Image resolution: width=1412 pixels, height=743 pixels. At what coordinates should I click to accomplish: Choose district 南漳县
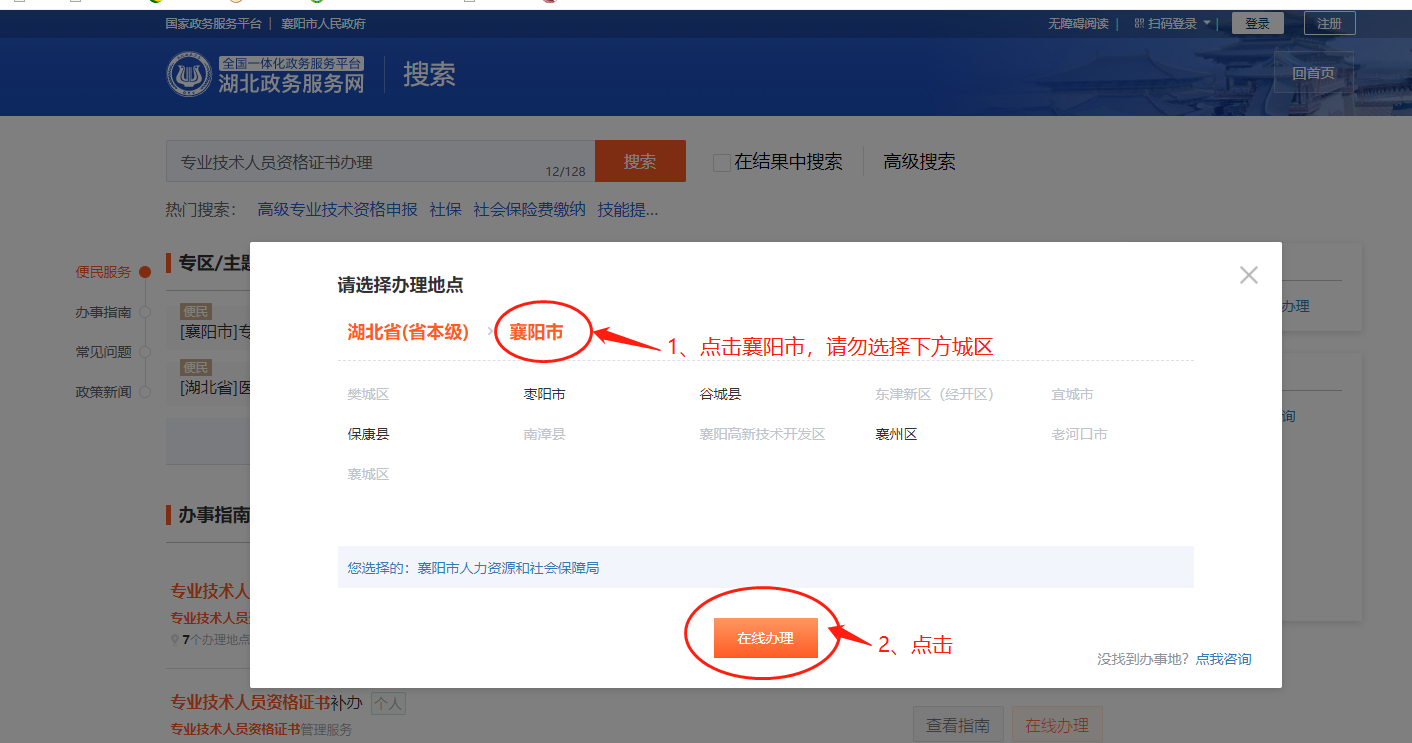coord(544,434)
